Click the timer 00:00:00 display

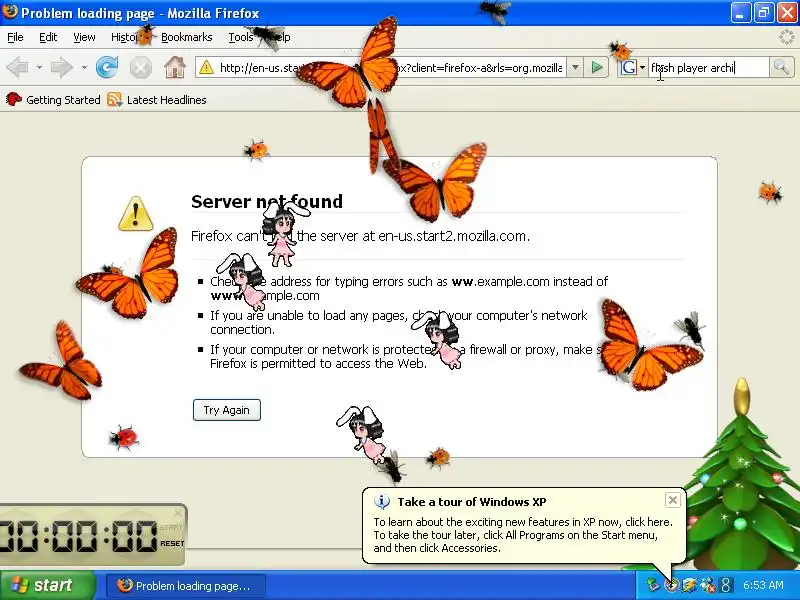click(78, 536)
